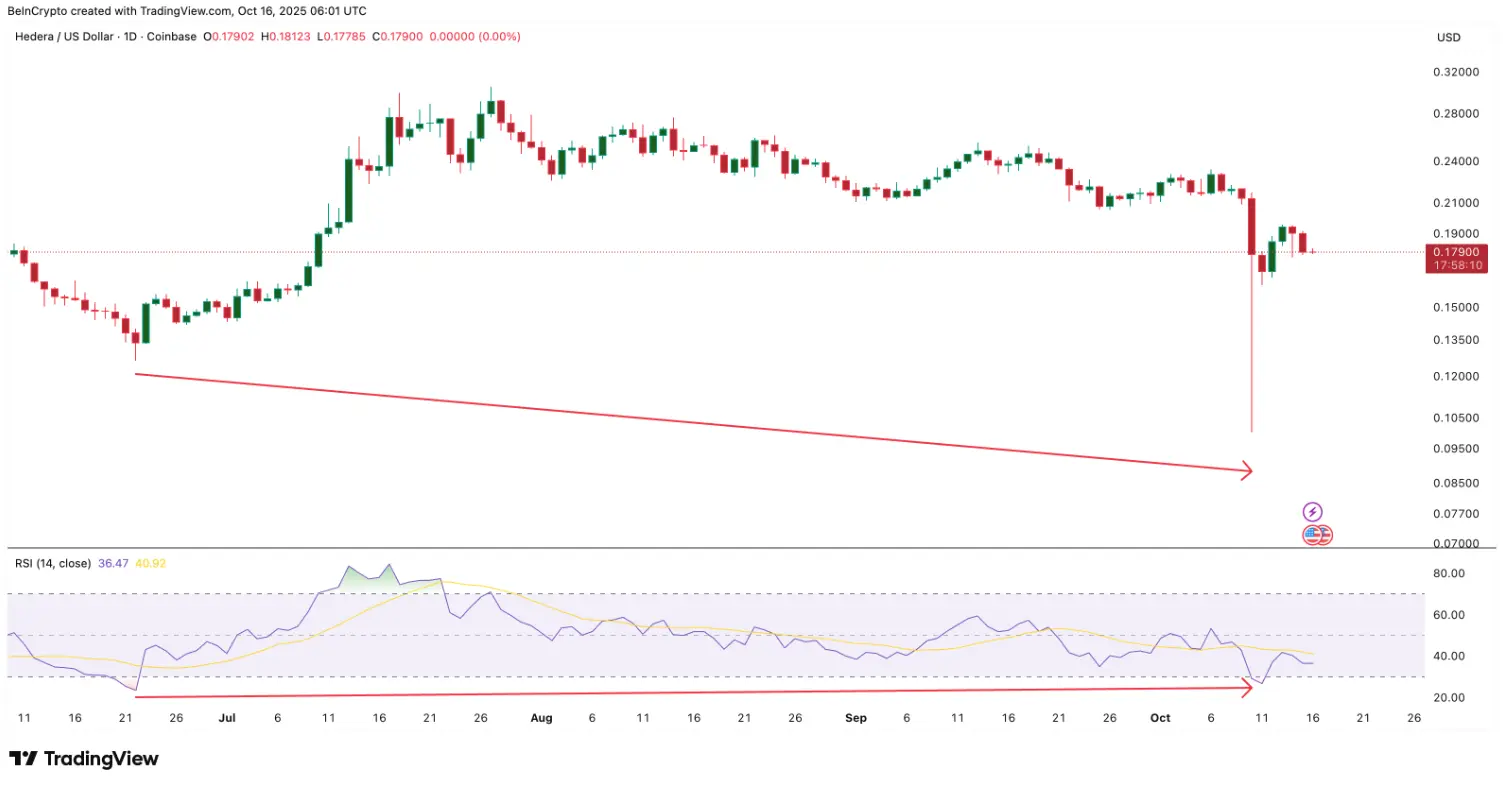Click the BeInCrypto TradingView.com attribution text

187,10
